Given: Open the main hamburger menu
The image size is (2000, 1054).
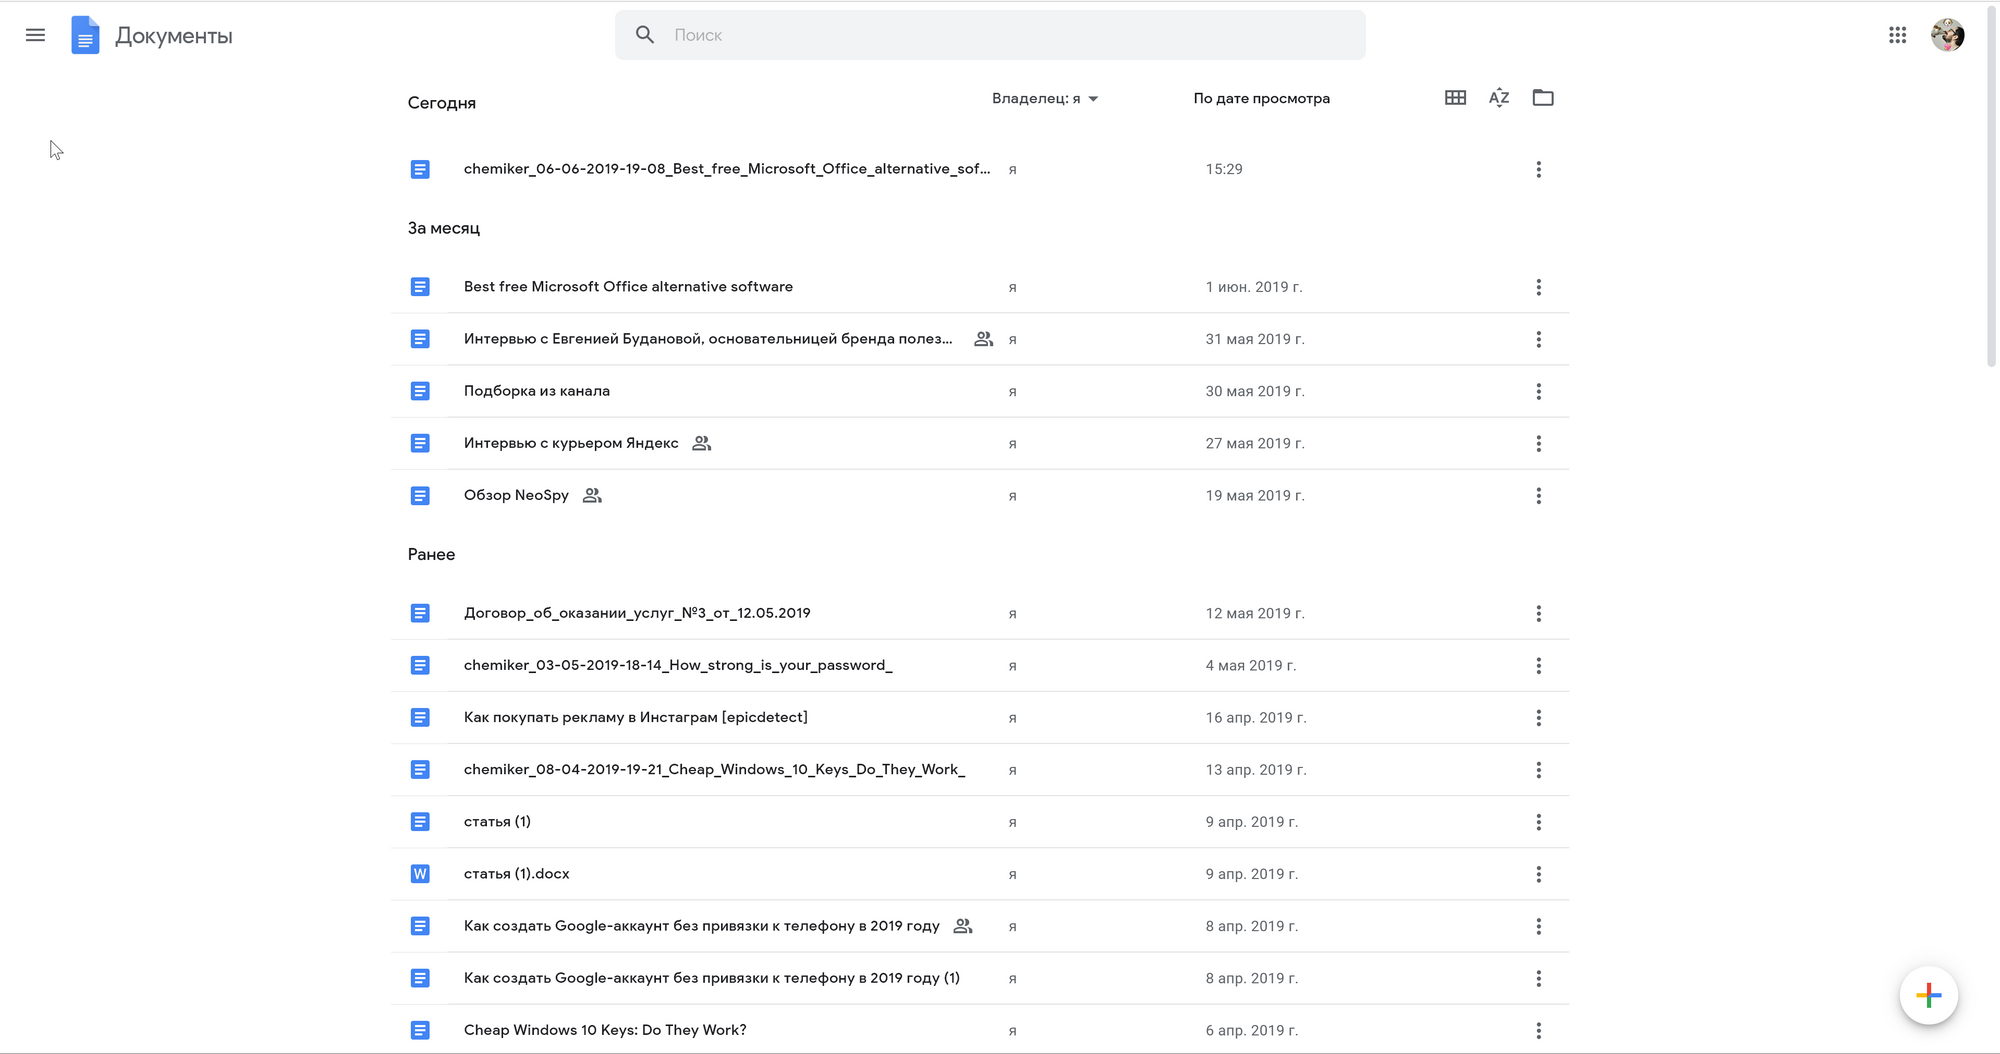Looking at the screenshot, I should coord(35,35).
